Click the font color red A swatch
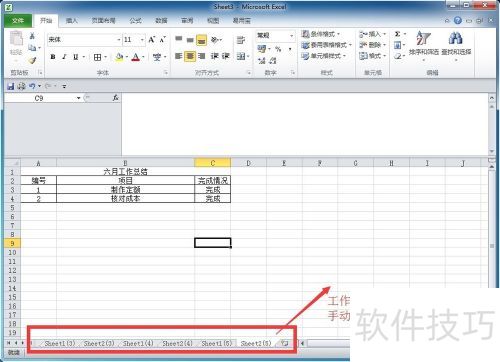Screen dimensions: 500x362 135,57
